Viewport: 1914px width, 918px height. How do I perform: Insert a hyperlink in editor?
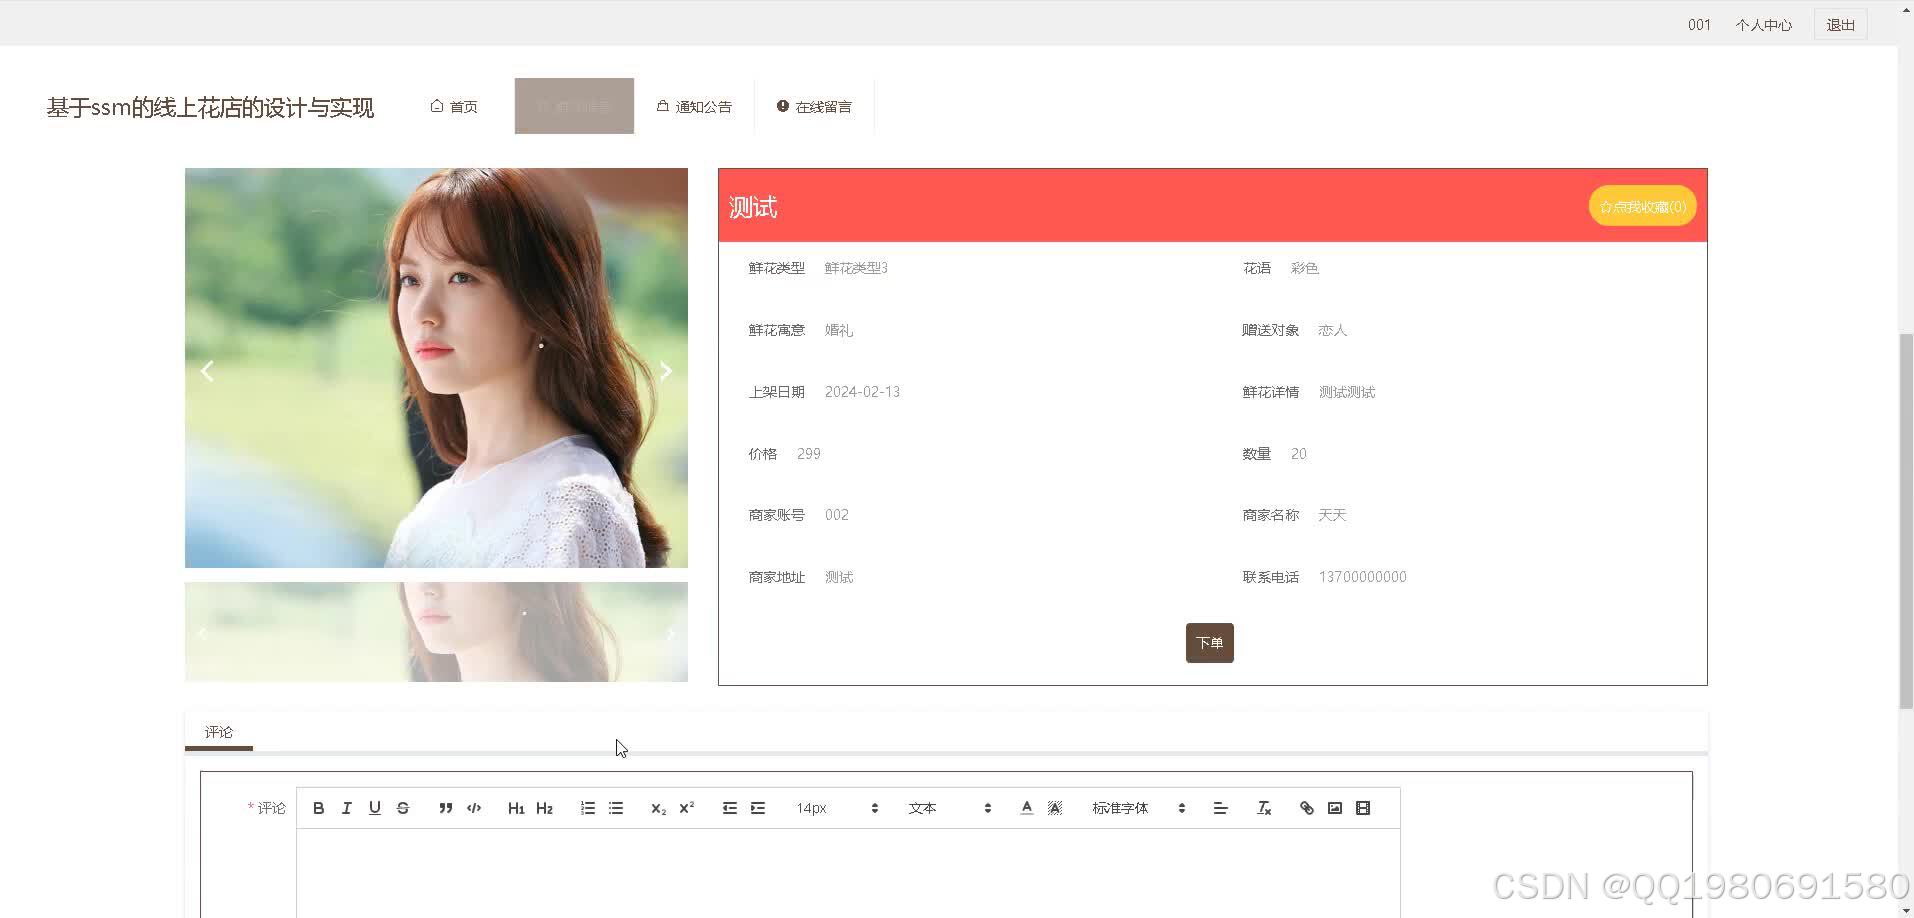click(1306, 807)
